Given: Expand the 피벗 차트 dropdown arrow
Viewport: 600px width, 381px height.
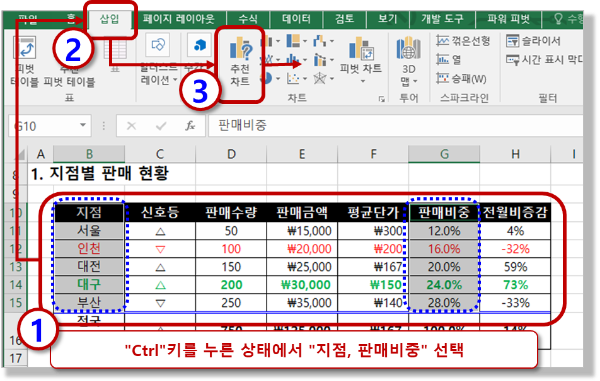Looking at the screenshot, I should click(x=362, y=81).
